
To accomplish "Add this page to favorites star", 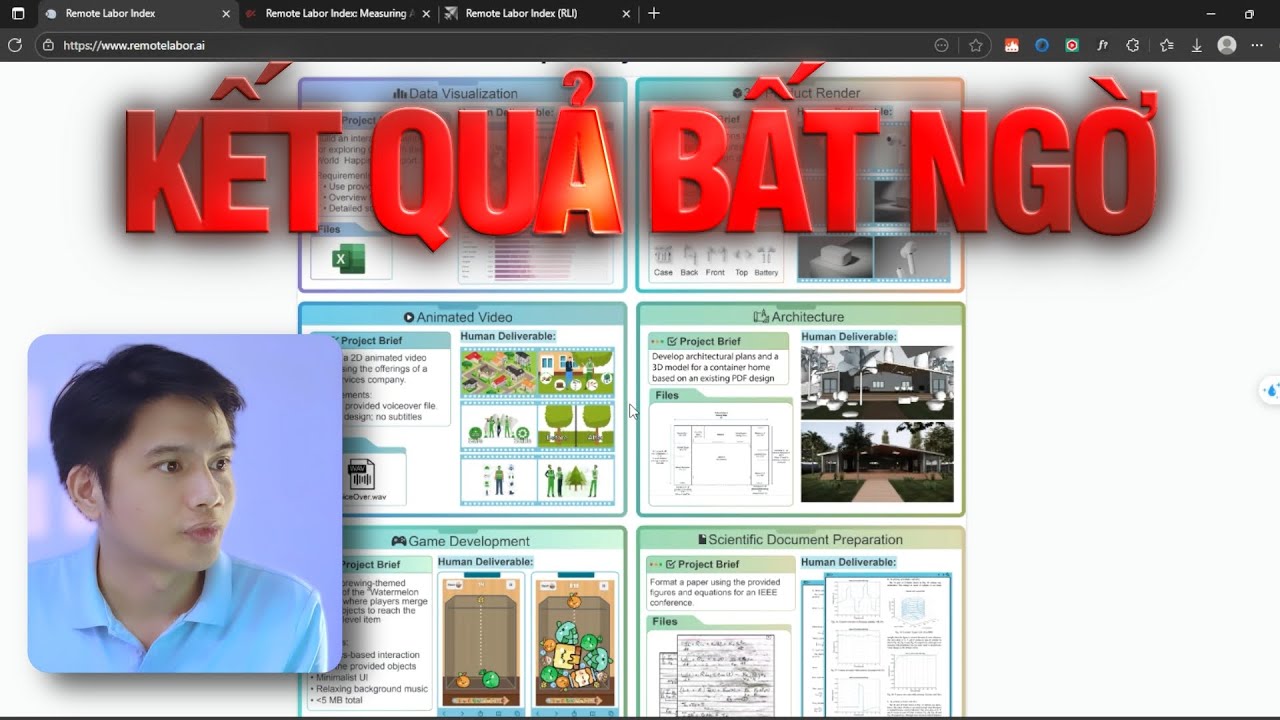I will [975, 45].
